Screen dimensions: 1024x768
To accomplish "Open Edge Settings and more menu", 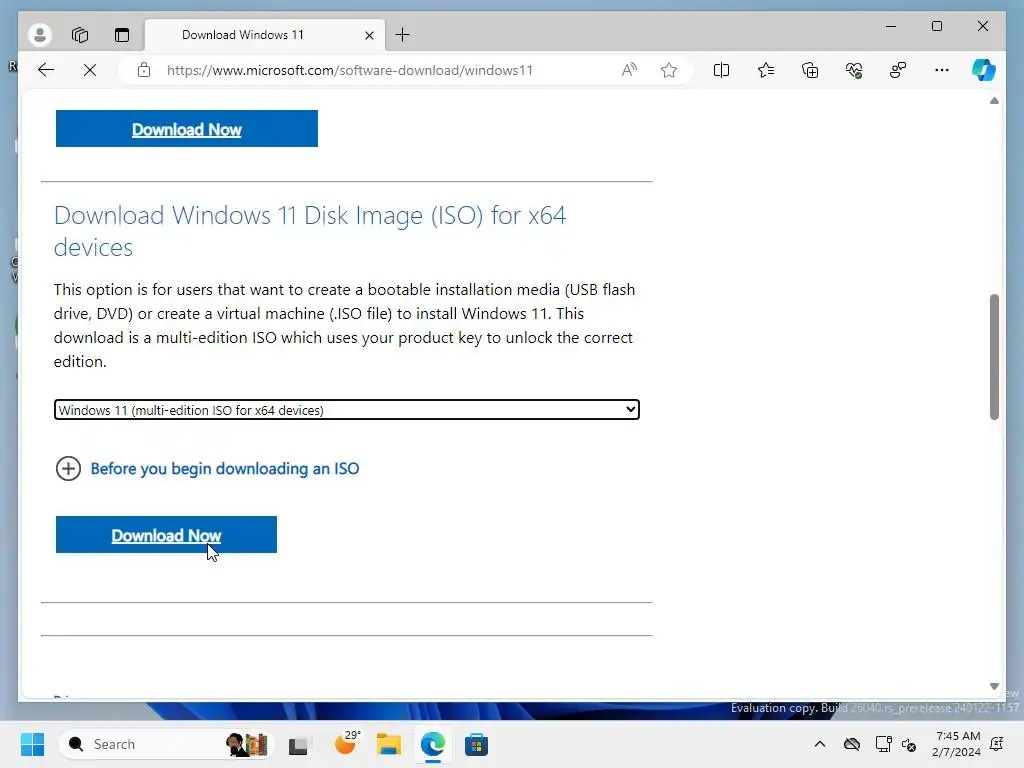I will click(x=942, y=70).
